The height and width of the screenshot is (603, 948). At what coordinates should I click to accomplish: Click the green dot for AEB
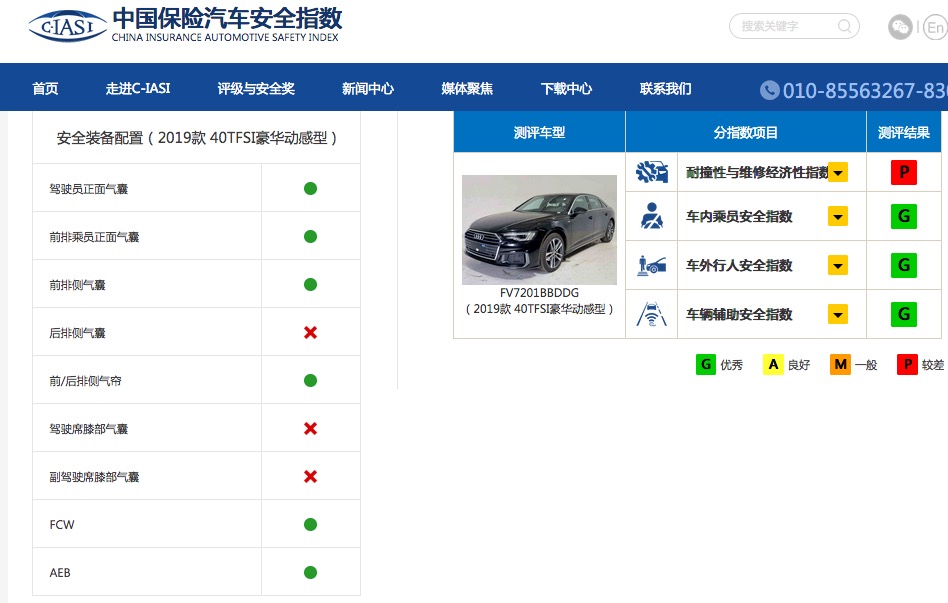tap(310, 572)
